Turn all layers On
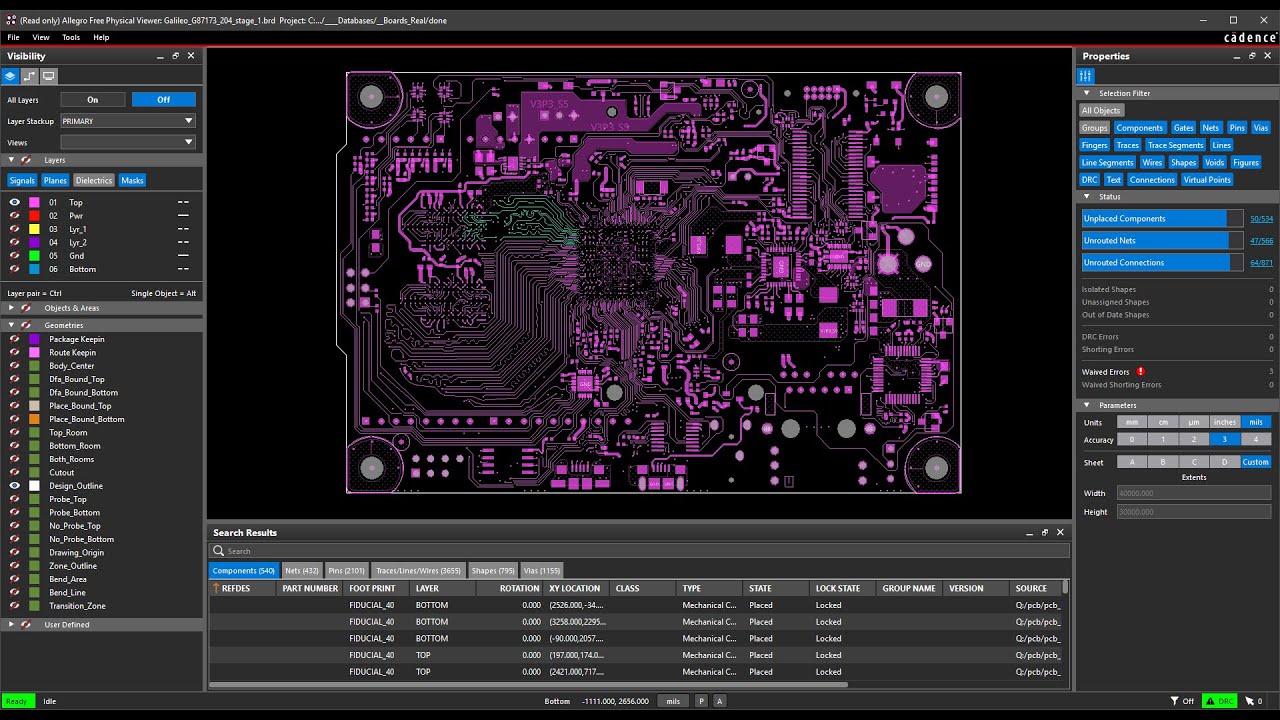 click(x=93, y=100)
